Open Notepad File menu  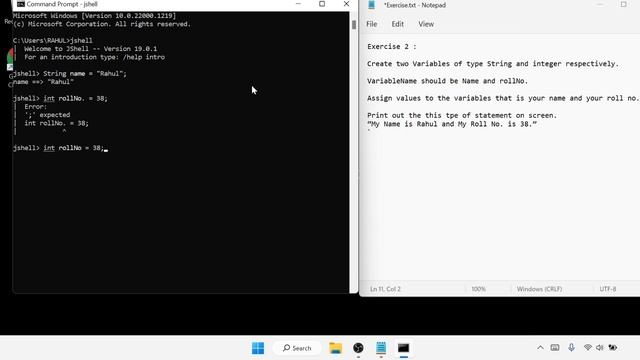pos(371,24)
